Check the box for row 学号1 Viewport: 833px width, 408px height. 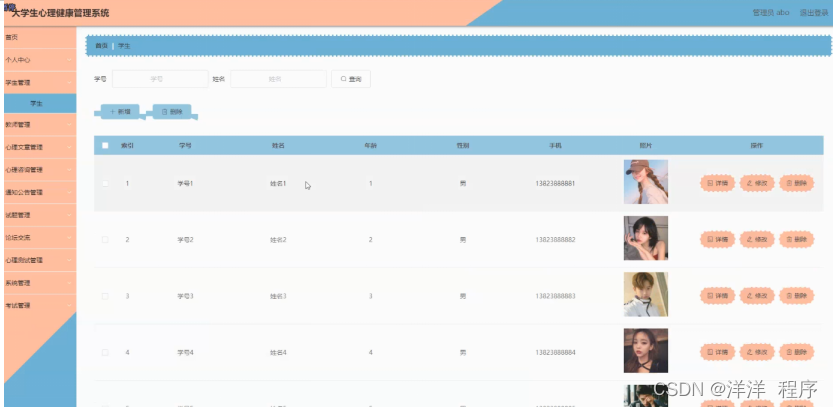(105, 183)
